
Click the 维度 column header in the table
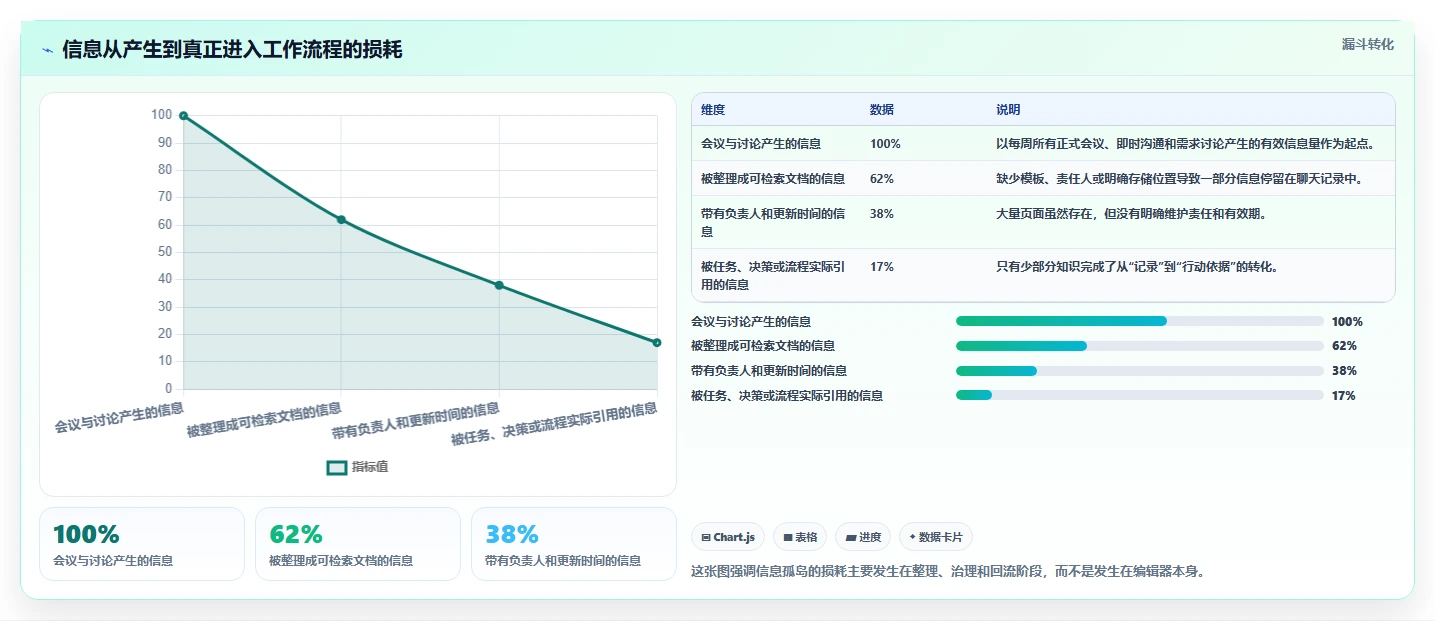[x=713, y=110]
